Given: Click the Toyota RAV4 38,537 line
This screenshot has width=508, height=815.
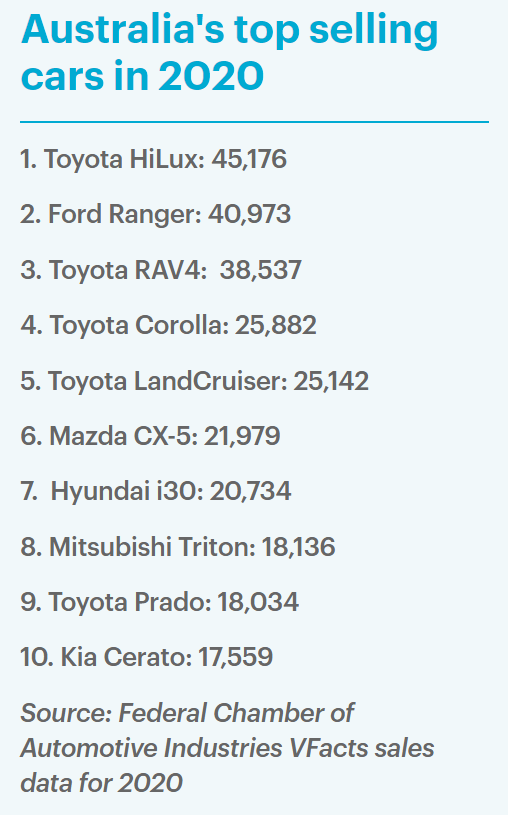Looking at the screenshot, I should click(x=161, y=270).
